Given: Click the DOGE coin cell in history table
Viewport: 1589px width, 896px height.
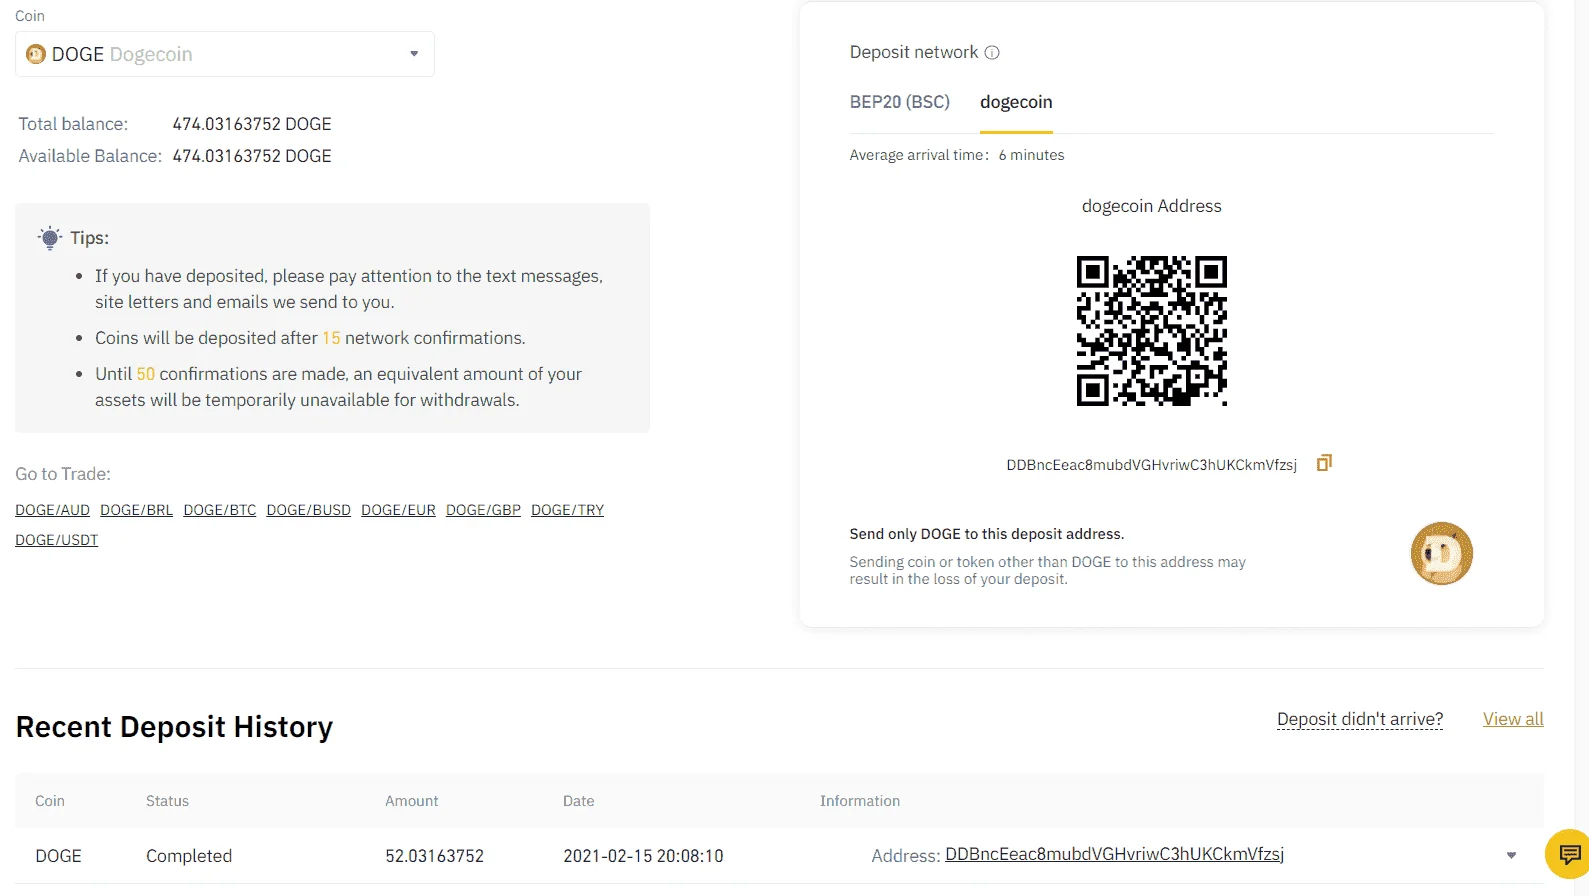Looking at the screenshot, I should pyautogui.click(x=59, y=856).
